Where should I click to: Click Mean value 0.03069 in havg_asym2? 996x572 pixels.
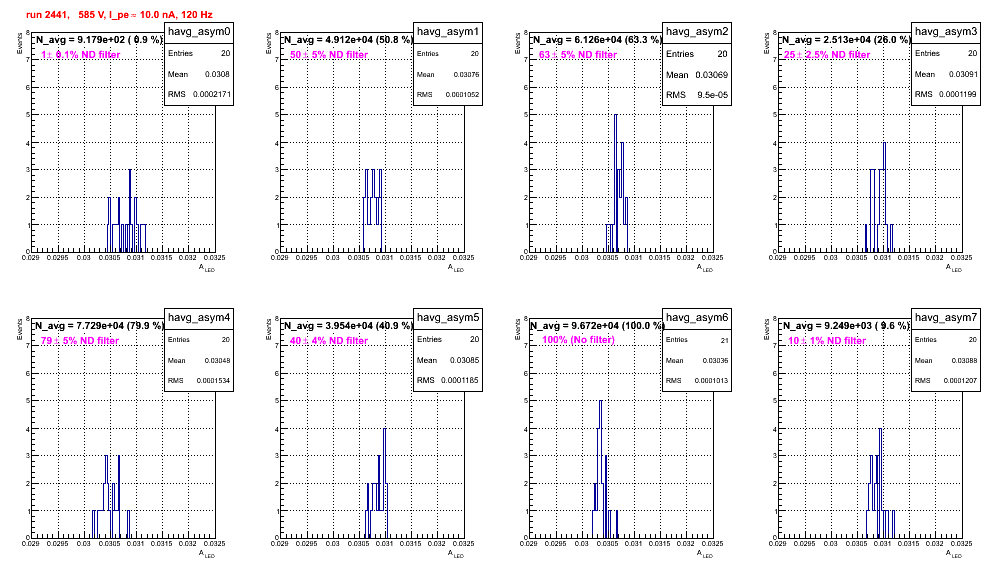click(711, 74)
